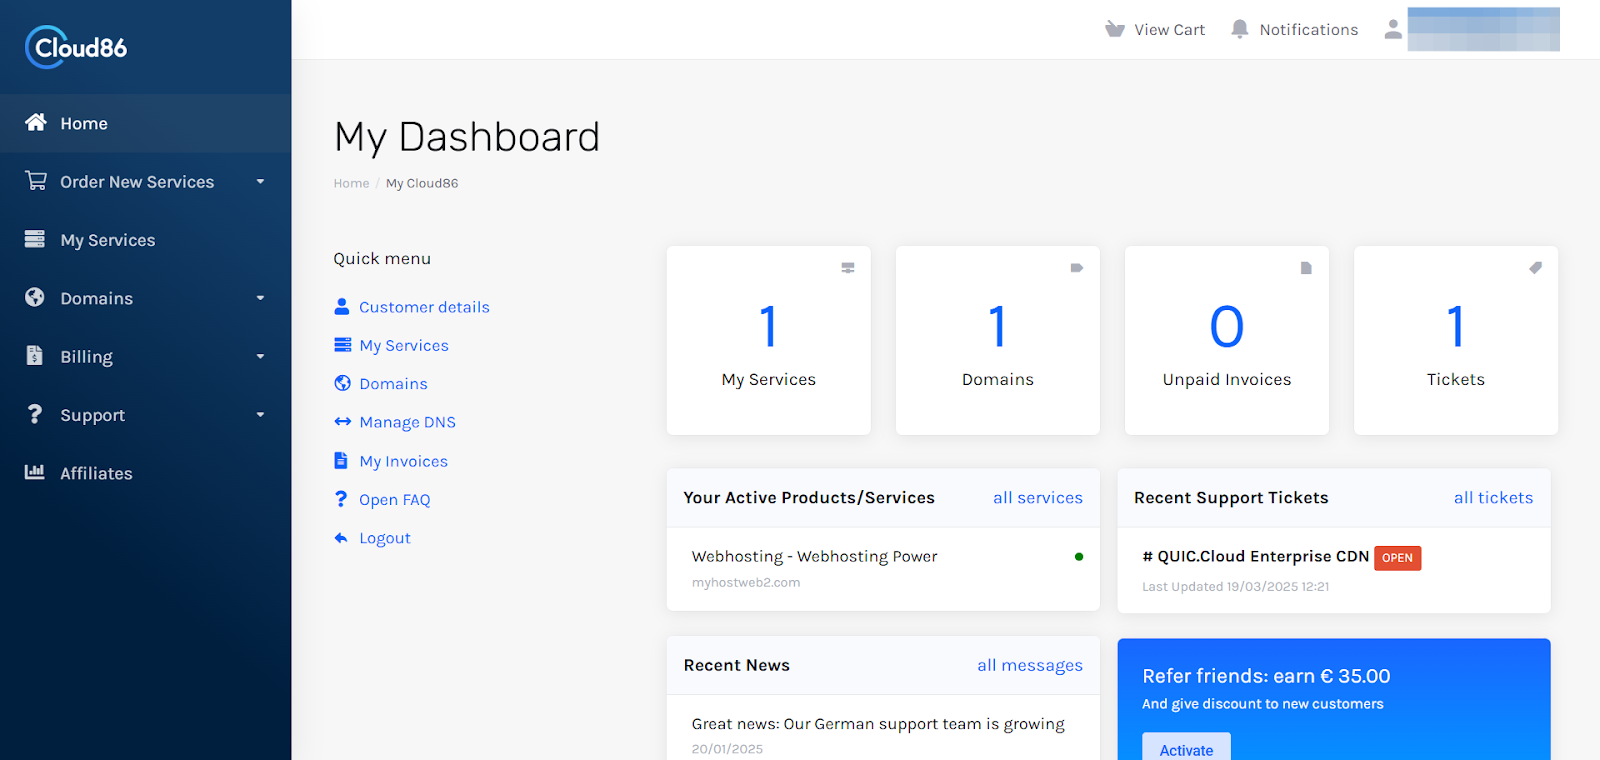This screenshot has width=1600, height=760.
Task: Click the ticket tag icon on Tickets card
Action: pyautogui.click(x=1535, y=268)
